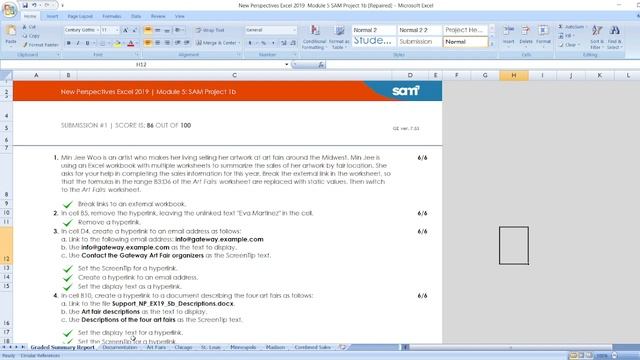Viewport: 640px width, 360px height.
Task: Open the Data ribbon tab
Action: tap(136, 16)
